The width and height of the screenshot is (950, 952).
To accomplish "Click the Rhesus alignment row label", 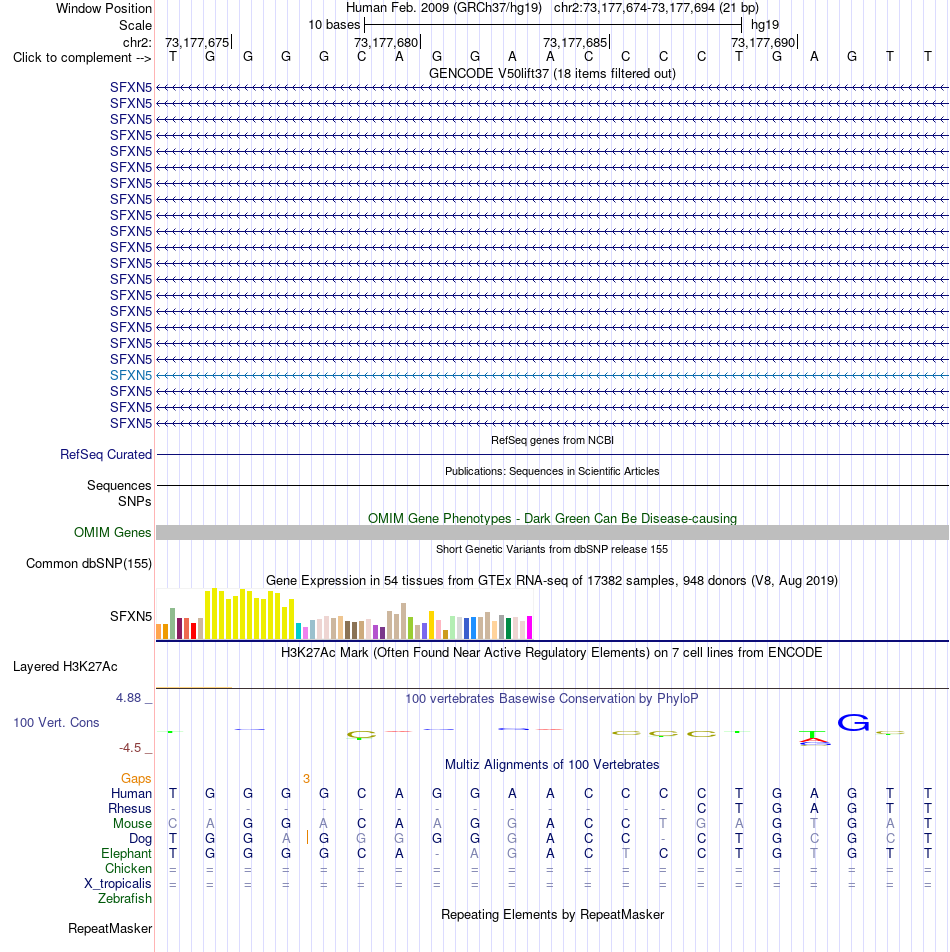I will coord(130,809).
